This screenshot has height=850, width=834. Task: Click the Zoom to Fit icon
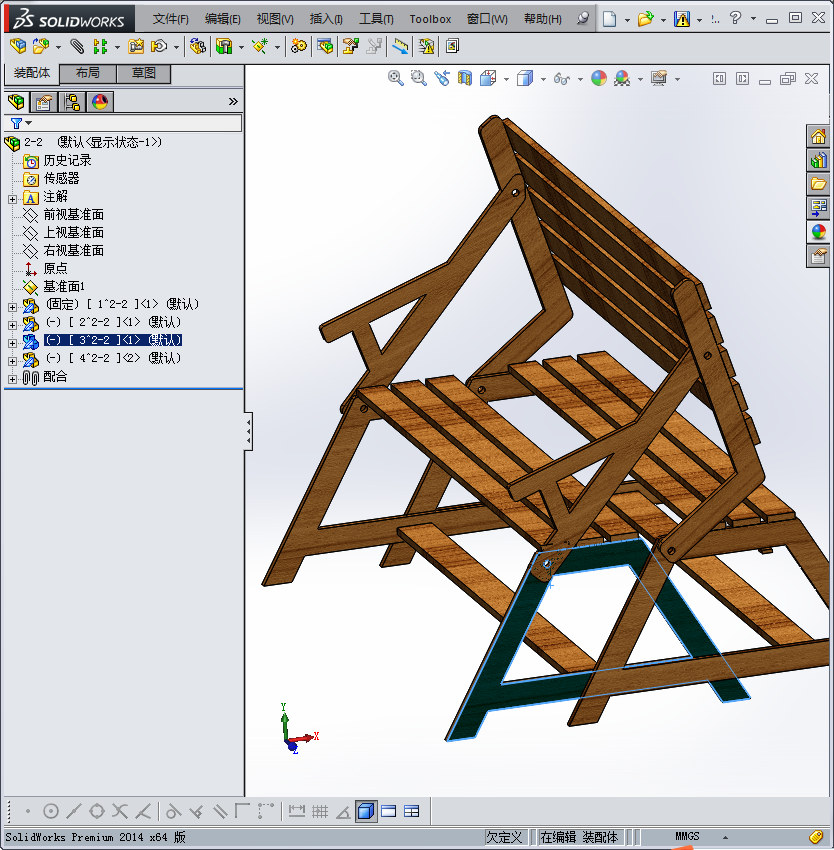pyautogui.click(x=395, y=79)
